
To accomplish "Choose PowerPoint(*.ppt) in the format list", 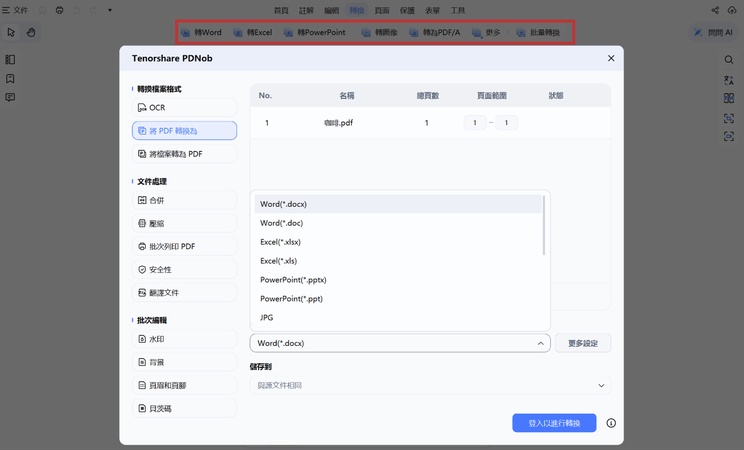I will coord(398,299).
